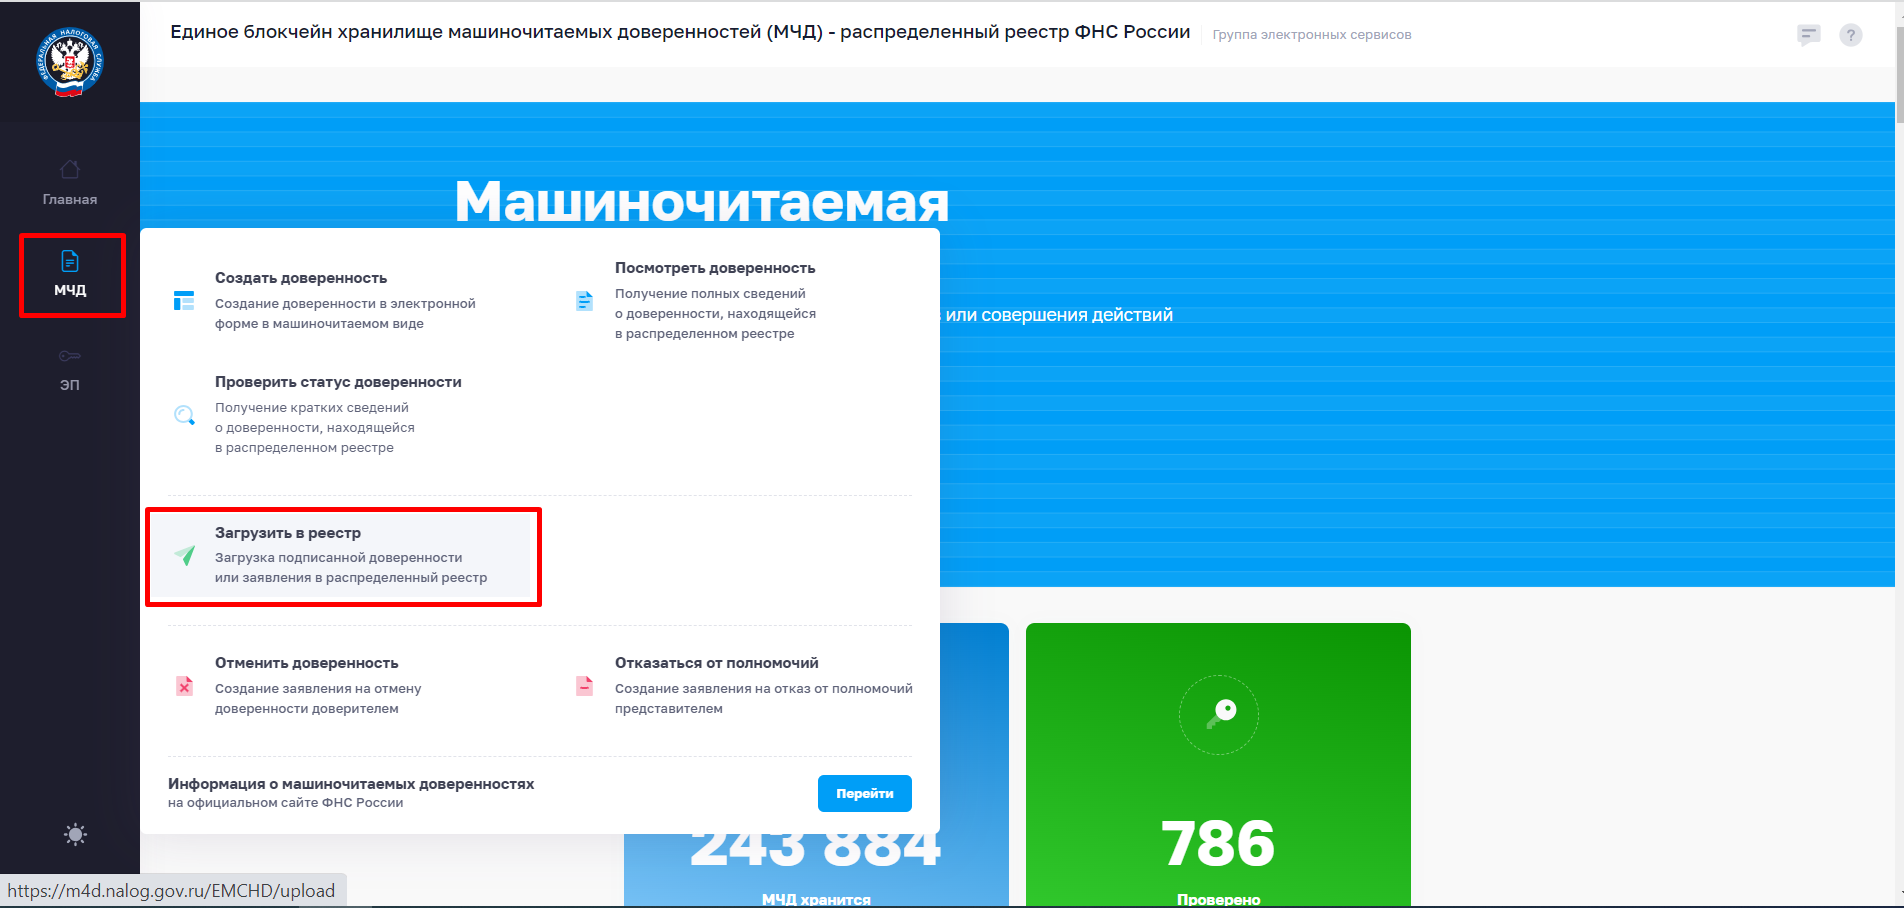1904x908 pixels.
Task: Click text на официальном сайте ФНС России
Action: pos(285,803)
